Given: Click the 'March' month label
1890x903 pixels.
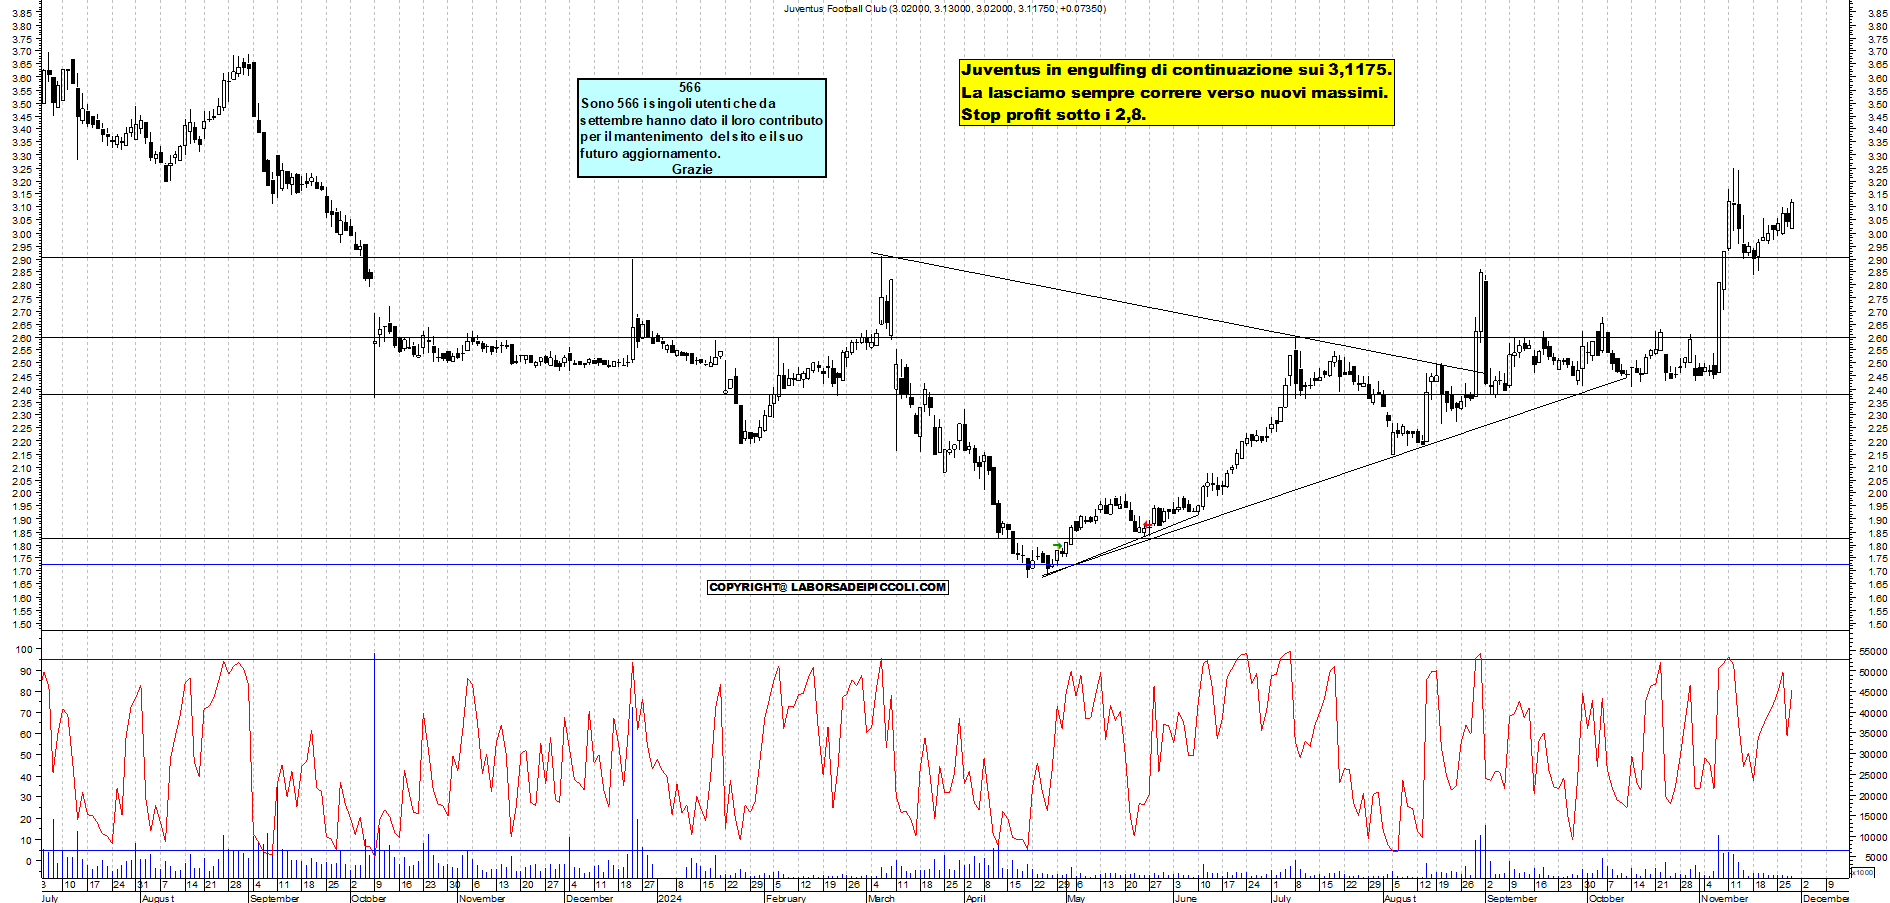Looking at the screenshot, I should 881,898.
